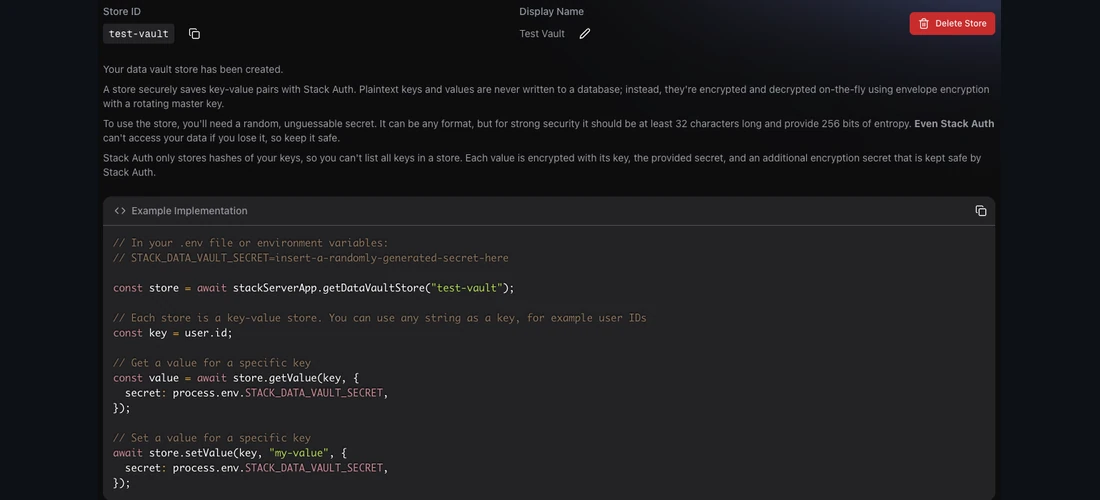Image resolution: width=1100 pixels, height=500 pixels.
Task: Edit the Test Vault display name
Action: (584, 34)
